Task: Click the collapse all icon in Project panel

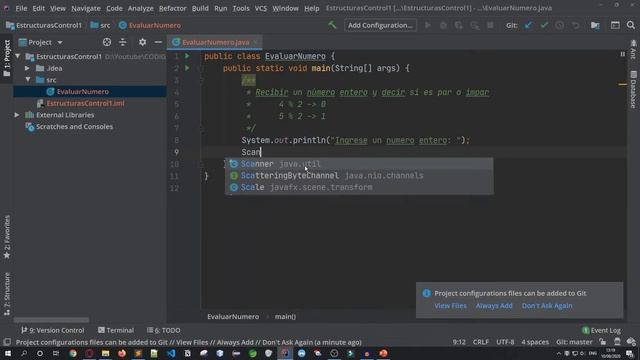Action: click(122, 42)
